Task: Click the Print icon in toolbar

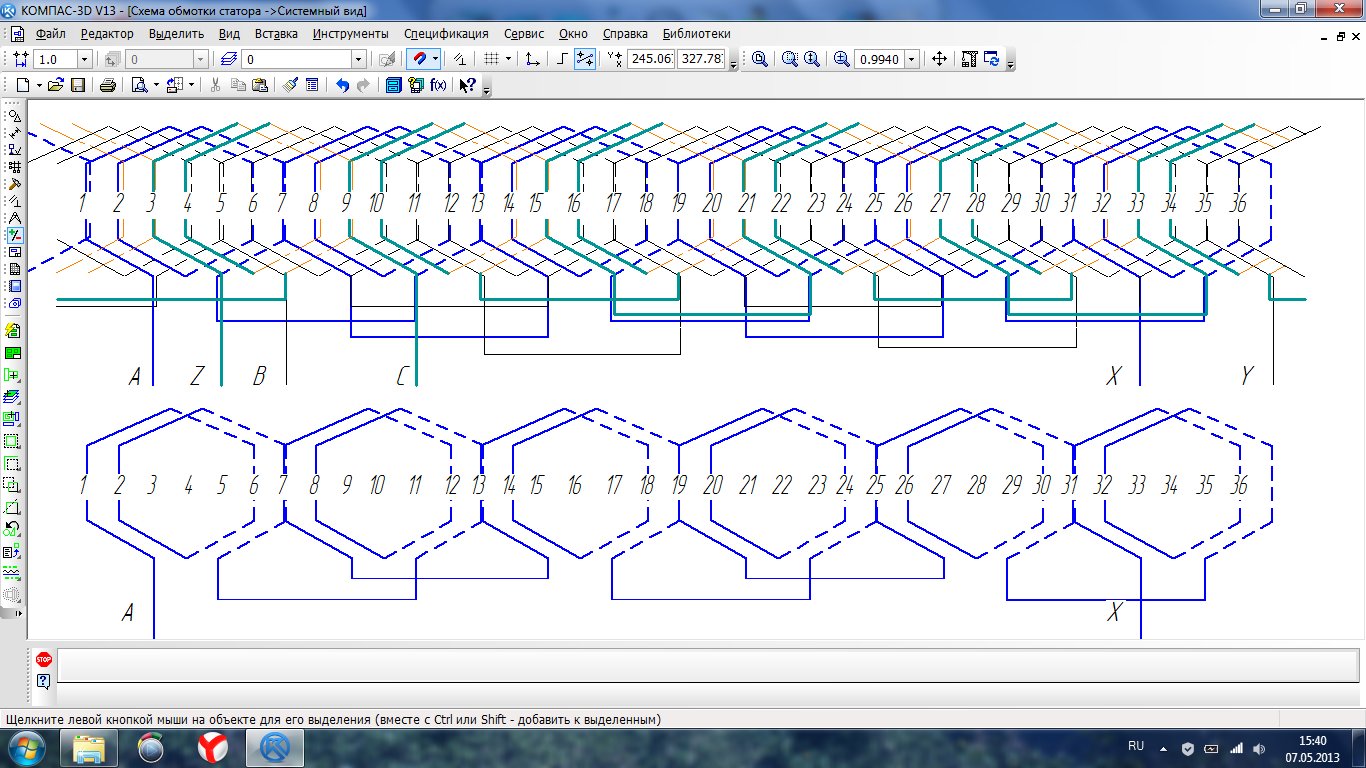Action: tap(108, 85)
